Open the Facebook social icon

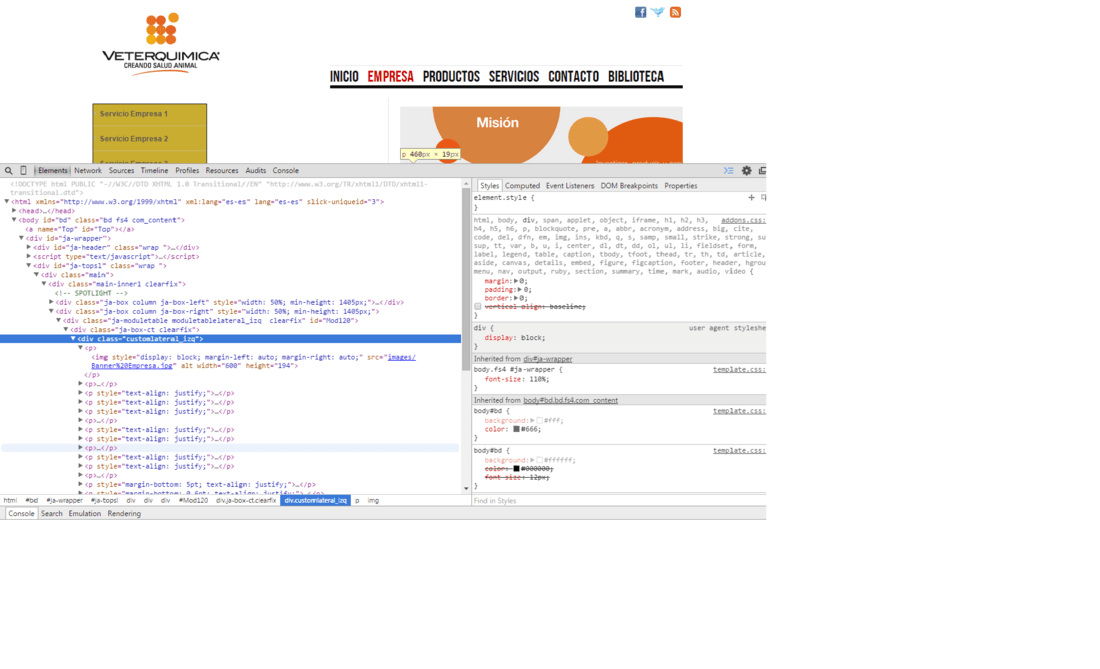click(x=640, y=12)
